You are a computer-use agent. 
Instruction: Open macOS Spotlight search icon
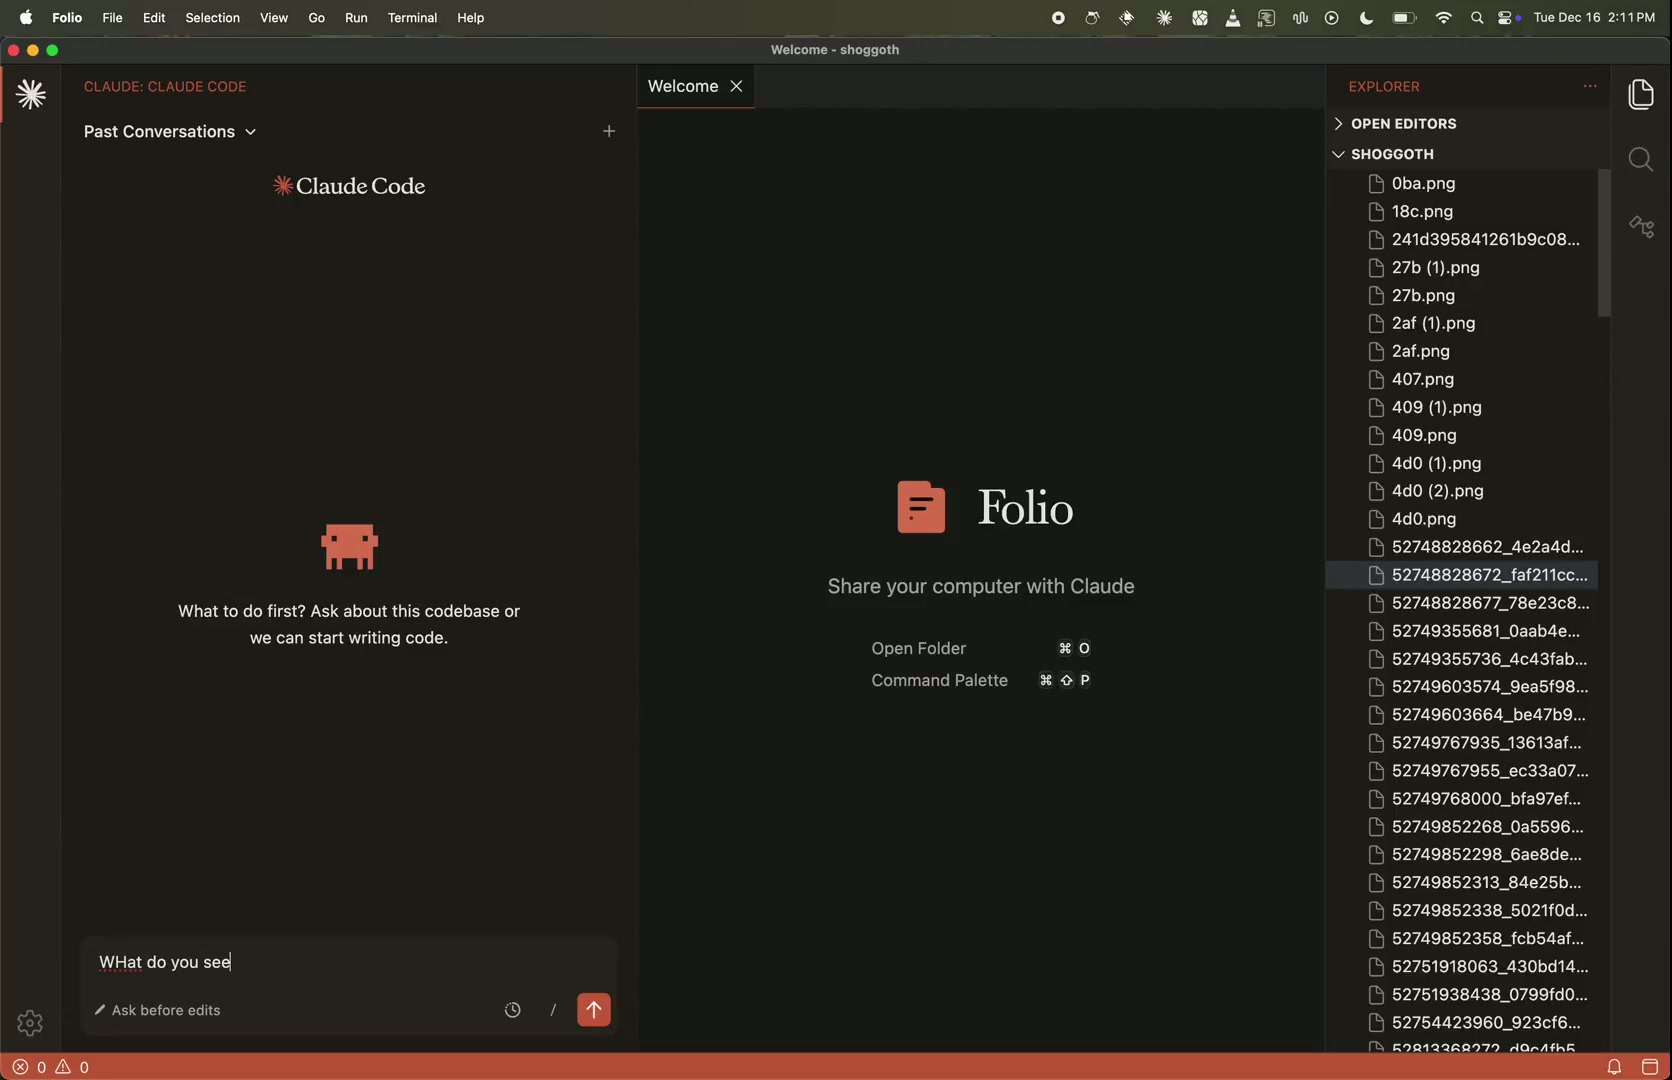coord(1477,18)
